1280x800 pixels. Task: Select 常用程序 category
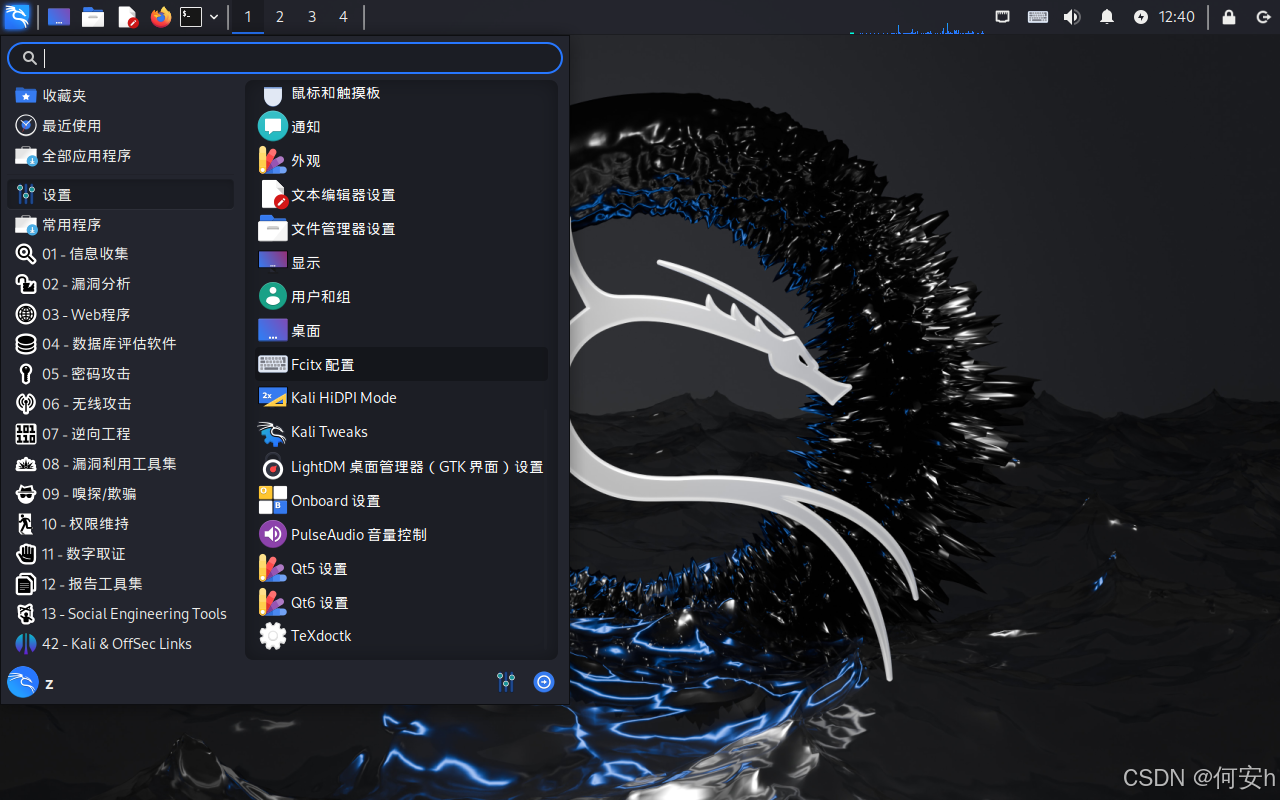point(120,224)
